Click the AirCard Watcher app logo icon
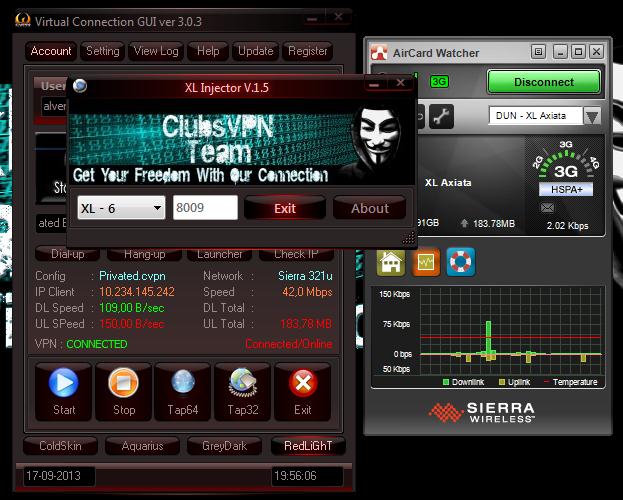 pos(379,52)
